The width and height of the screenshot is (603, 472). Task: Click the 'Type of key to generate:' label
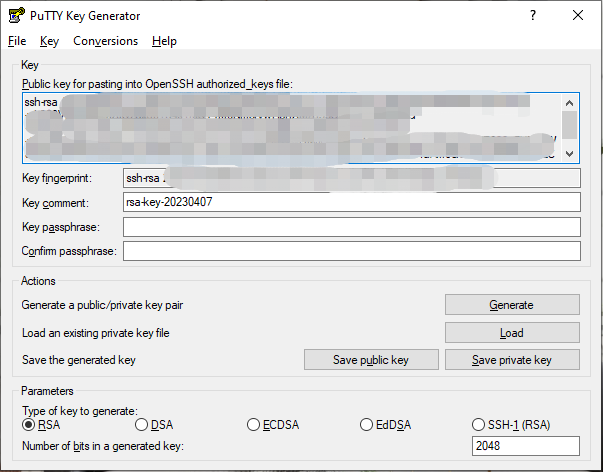(x=80, y=411)
